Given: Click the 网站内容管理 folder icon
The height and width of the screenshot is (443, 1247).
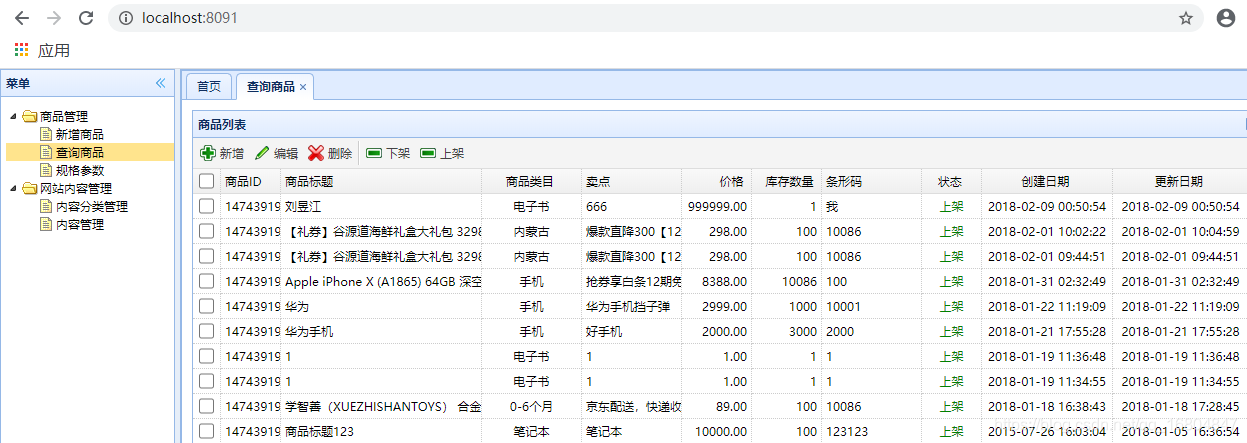Looking at the screenshot, I should click(x=30, y=188).
